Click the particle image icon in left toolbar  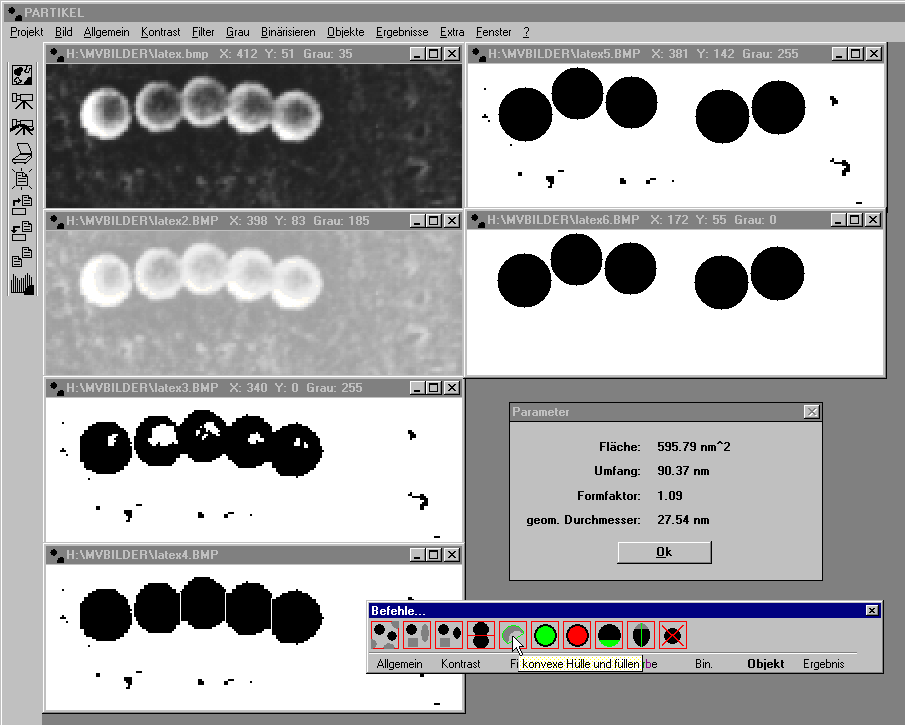pyautogui.click(x=23, y=75)
